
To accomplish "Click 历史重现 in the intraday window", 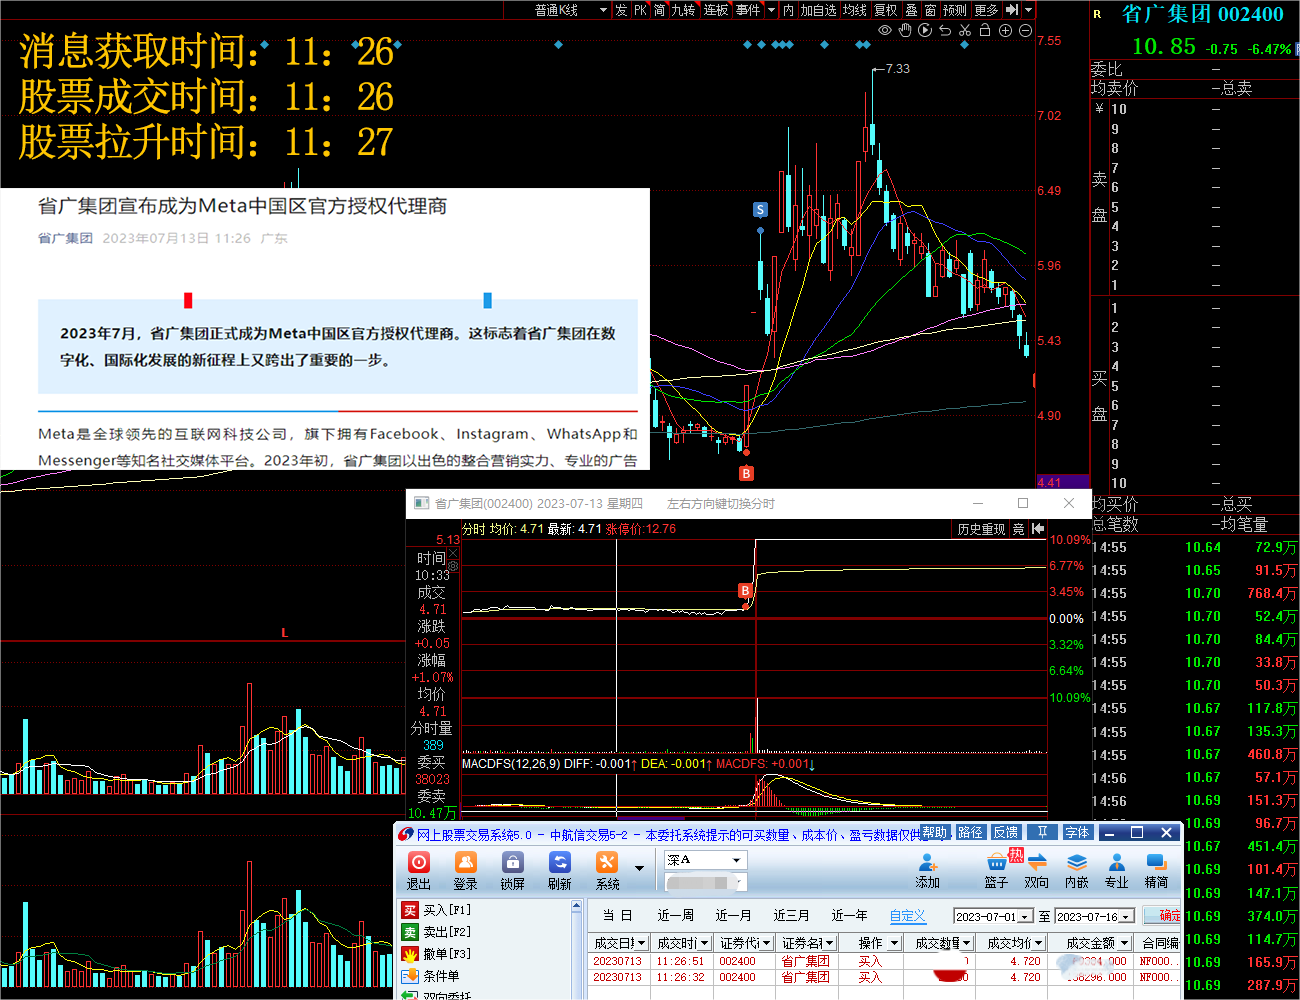I will (981, 529).
